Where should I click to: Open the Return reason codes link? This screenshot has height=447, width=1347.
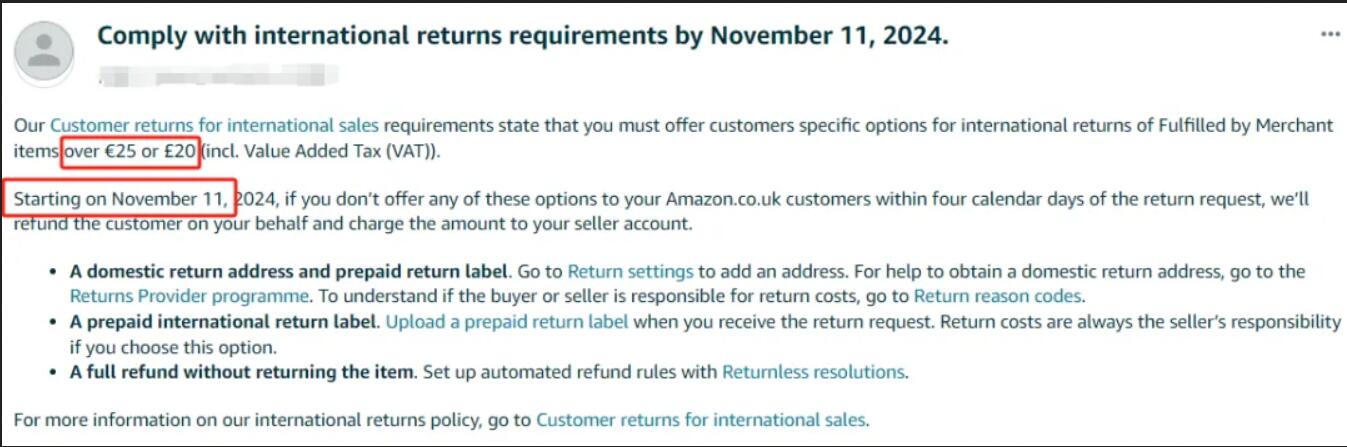(998, 296)
